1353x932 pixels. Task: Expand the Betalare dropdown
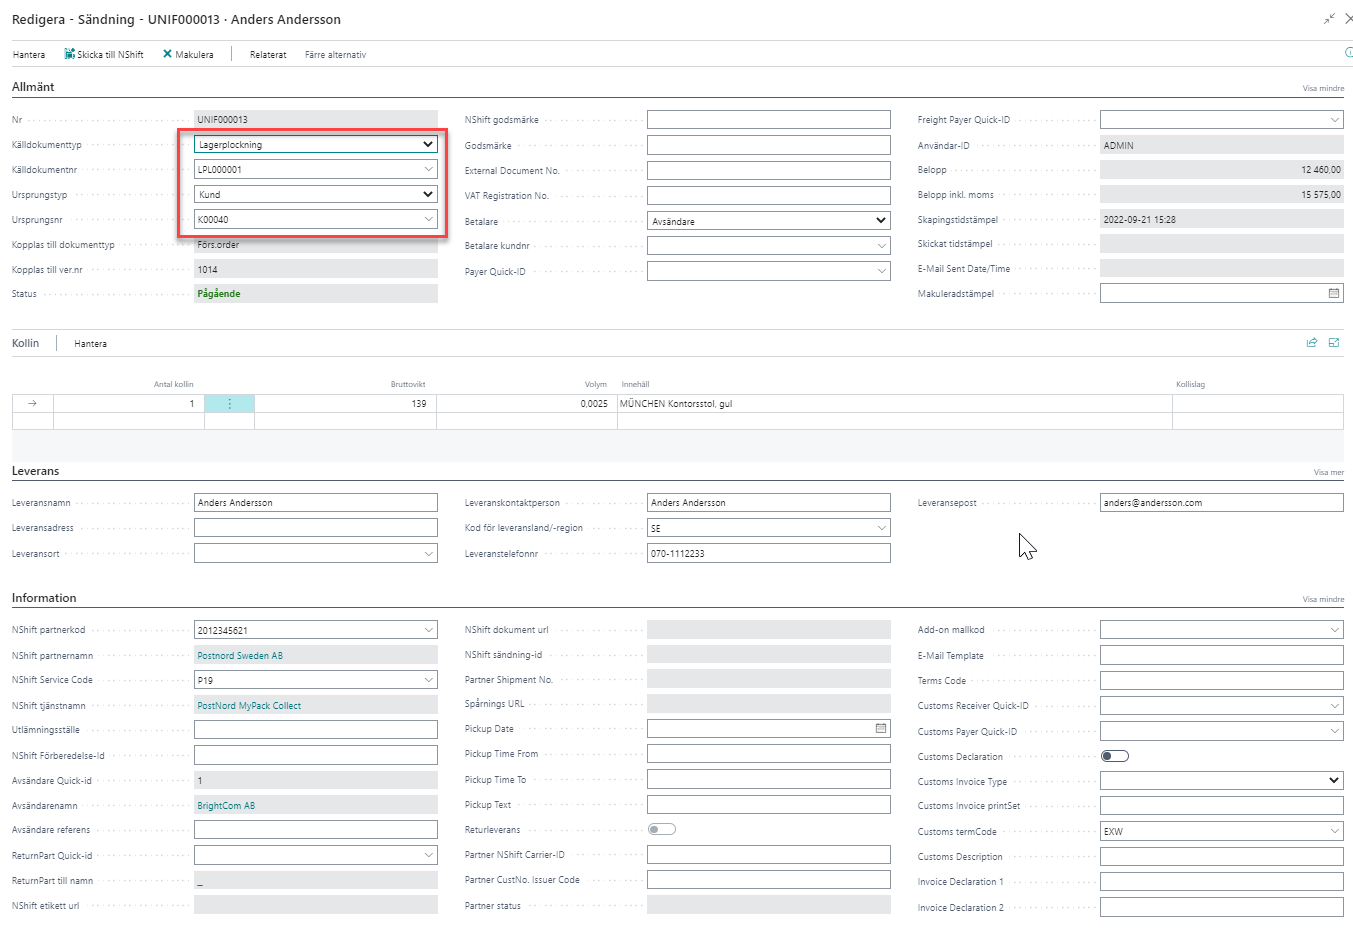[x=880, y=221]
